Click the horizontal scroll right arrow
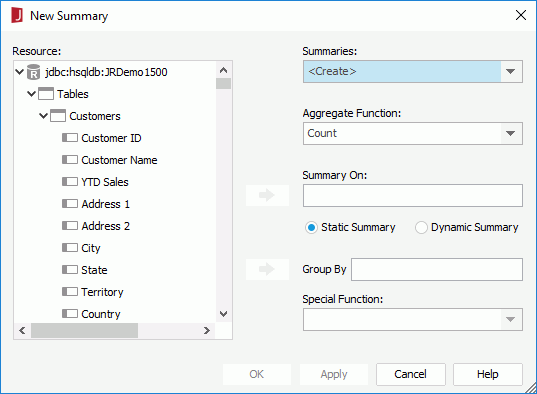 (207, 331)
